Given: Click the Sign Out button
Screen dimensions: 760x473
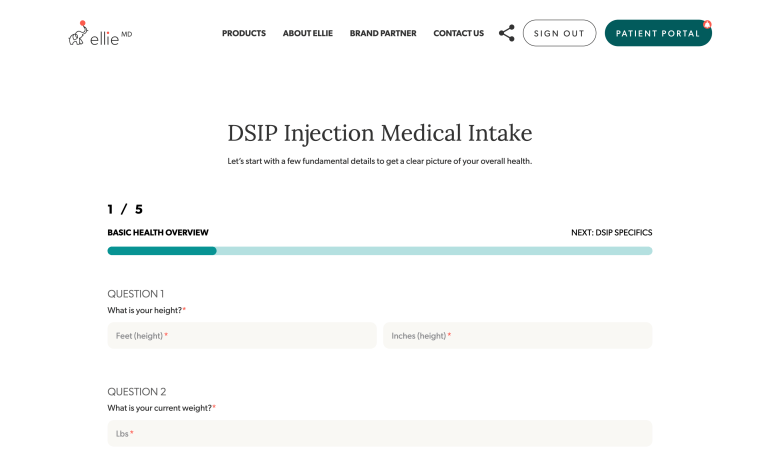Looking at the screenshot, I should pos(559,33).
